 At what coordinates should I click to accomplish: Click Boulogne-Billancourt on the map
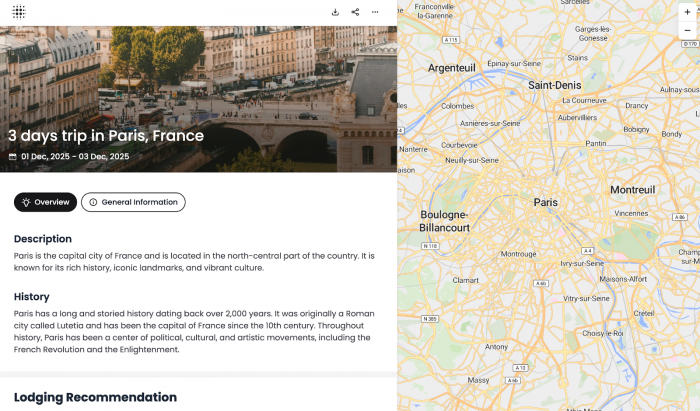(x=445, y=221)
